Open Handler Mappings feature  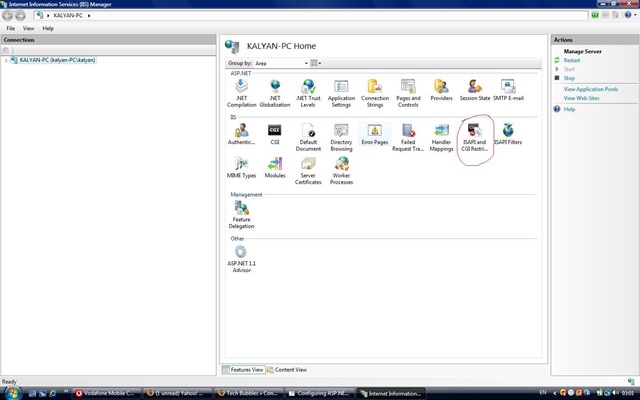[x=441, y=137]
